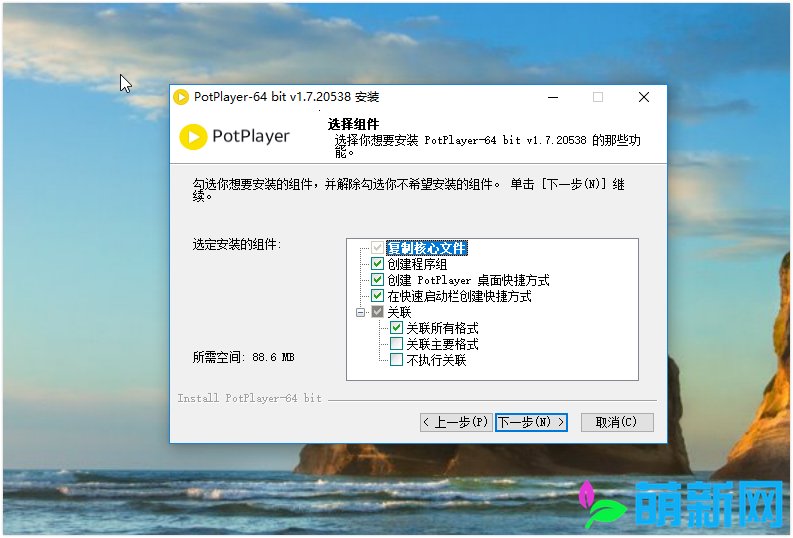Viewport: 793px width, 538px height.
Task: Collapse the 关联 tree node
Action: (361, 312)
